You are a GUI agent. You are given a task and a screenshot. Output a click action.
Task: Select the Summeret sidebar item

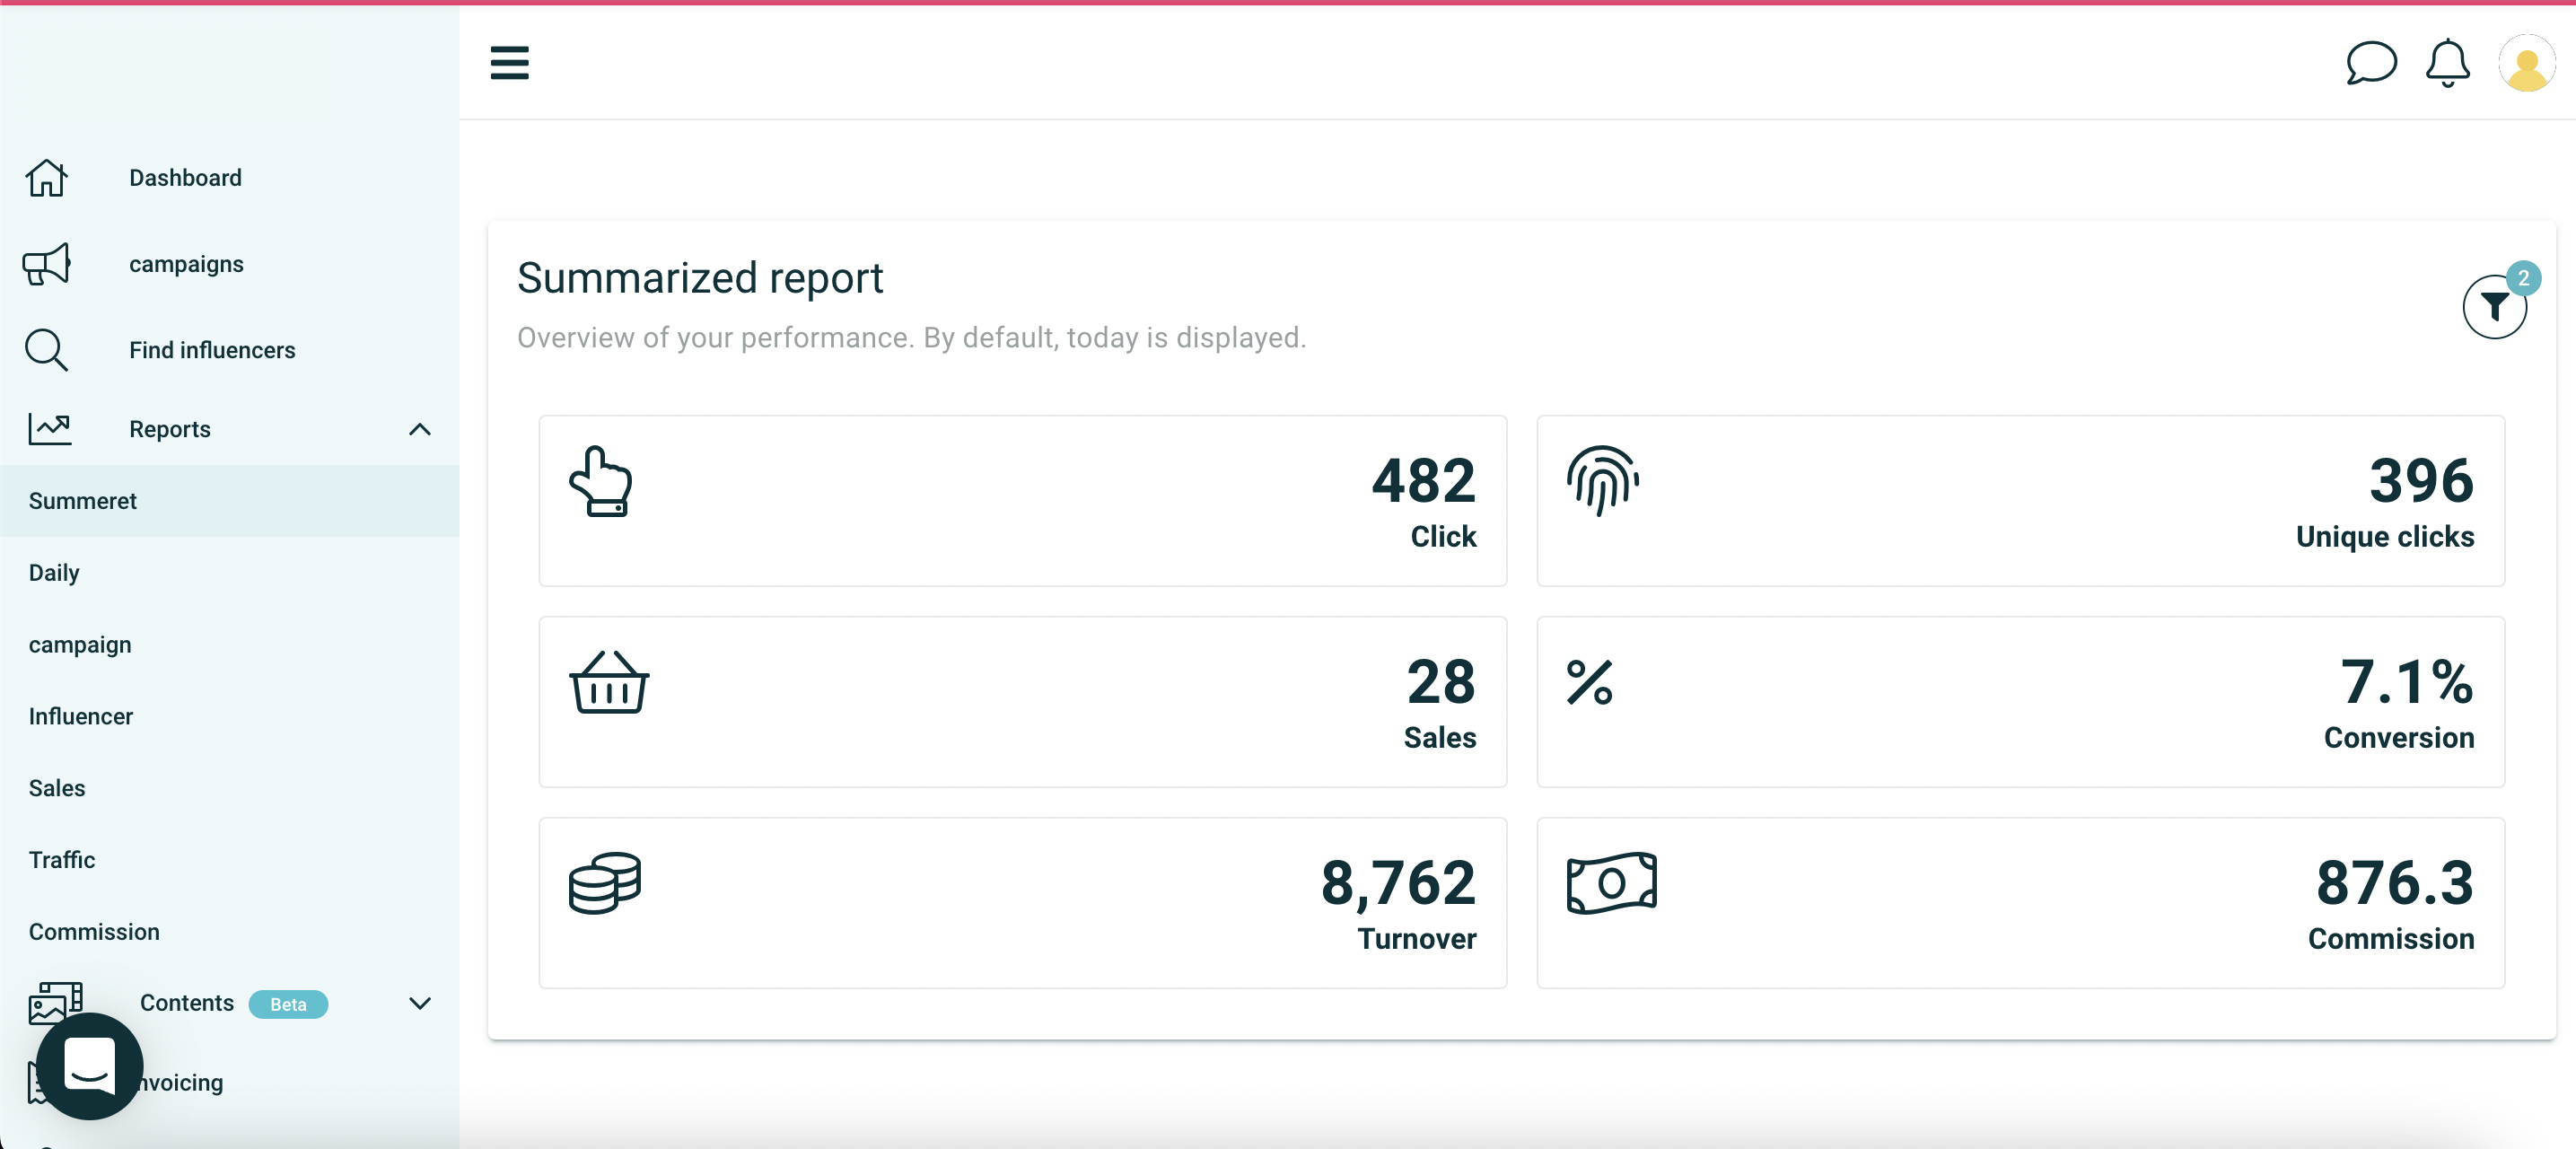(x=83, y=501)
